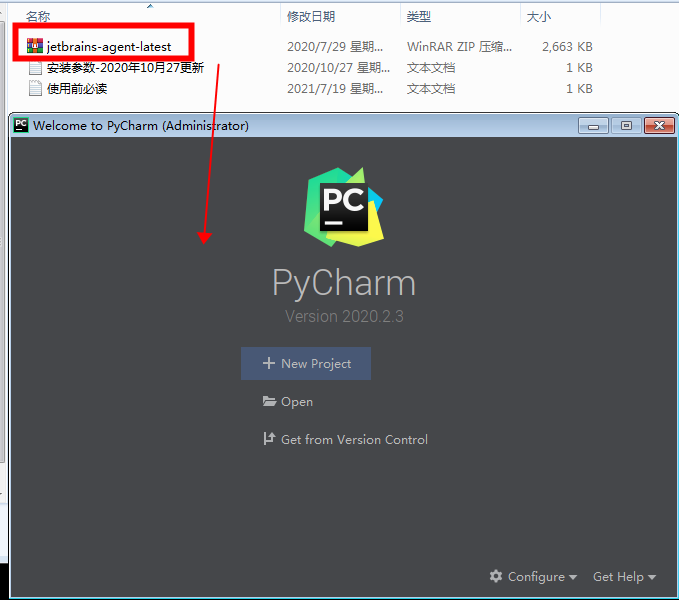The height and width of the screenshot is (600, 679).
Task: Click the WinRAR icon of jetbrains-agent-latest
Action: (35, 46)
